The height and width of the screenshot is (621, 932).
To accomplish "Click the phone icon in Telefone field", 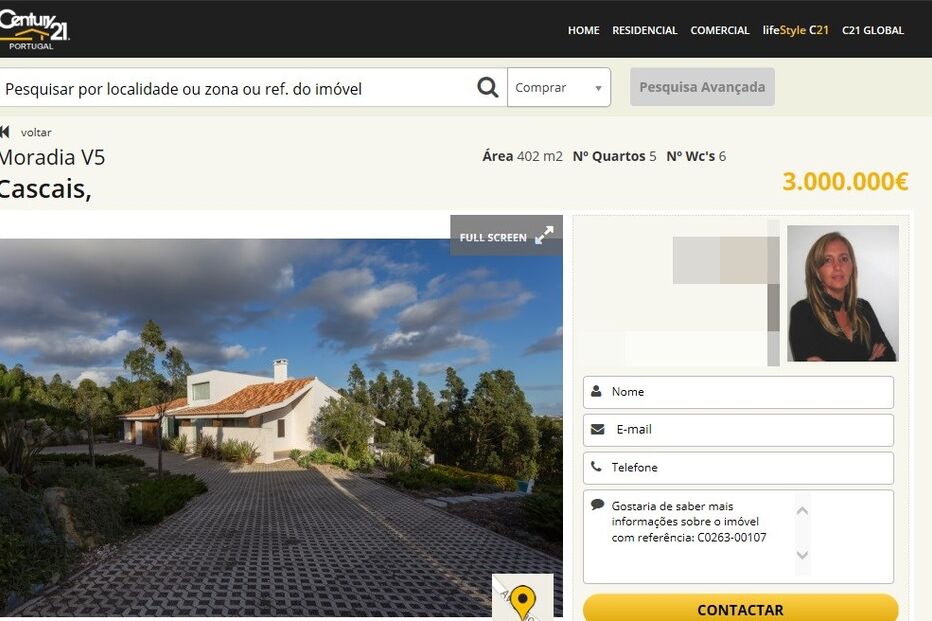I will [596, 466].
